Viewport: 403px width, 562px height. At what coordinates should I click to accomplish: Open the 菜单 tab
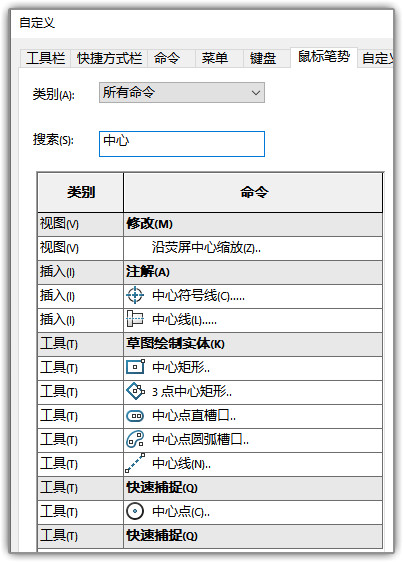214,58
